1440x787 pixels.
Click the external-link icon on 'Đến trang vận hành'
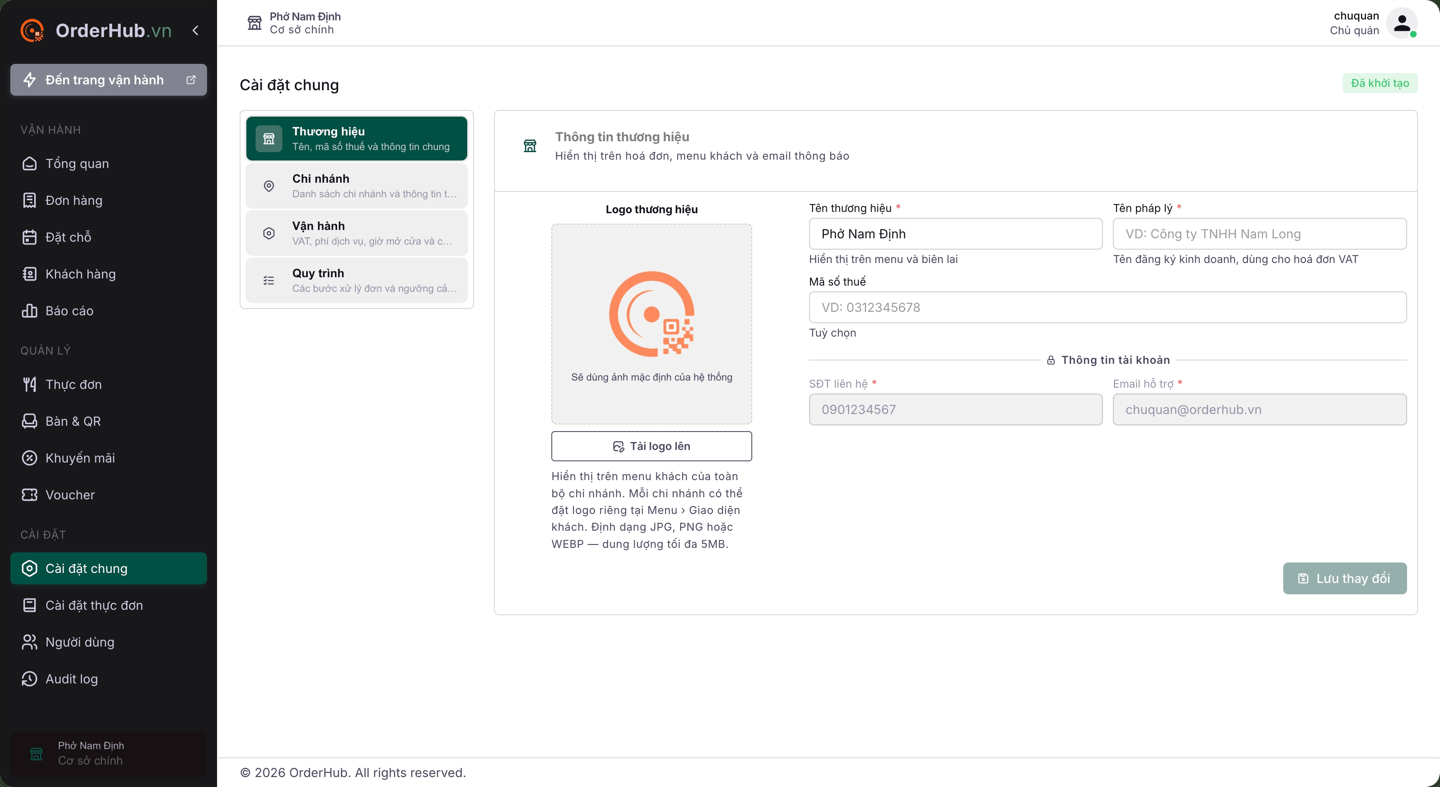[x=191, y=80]
